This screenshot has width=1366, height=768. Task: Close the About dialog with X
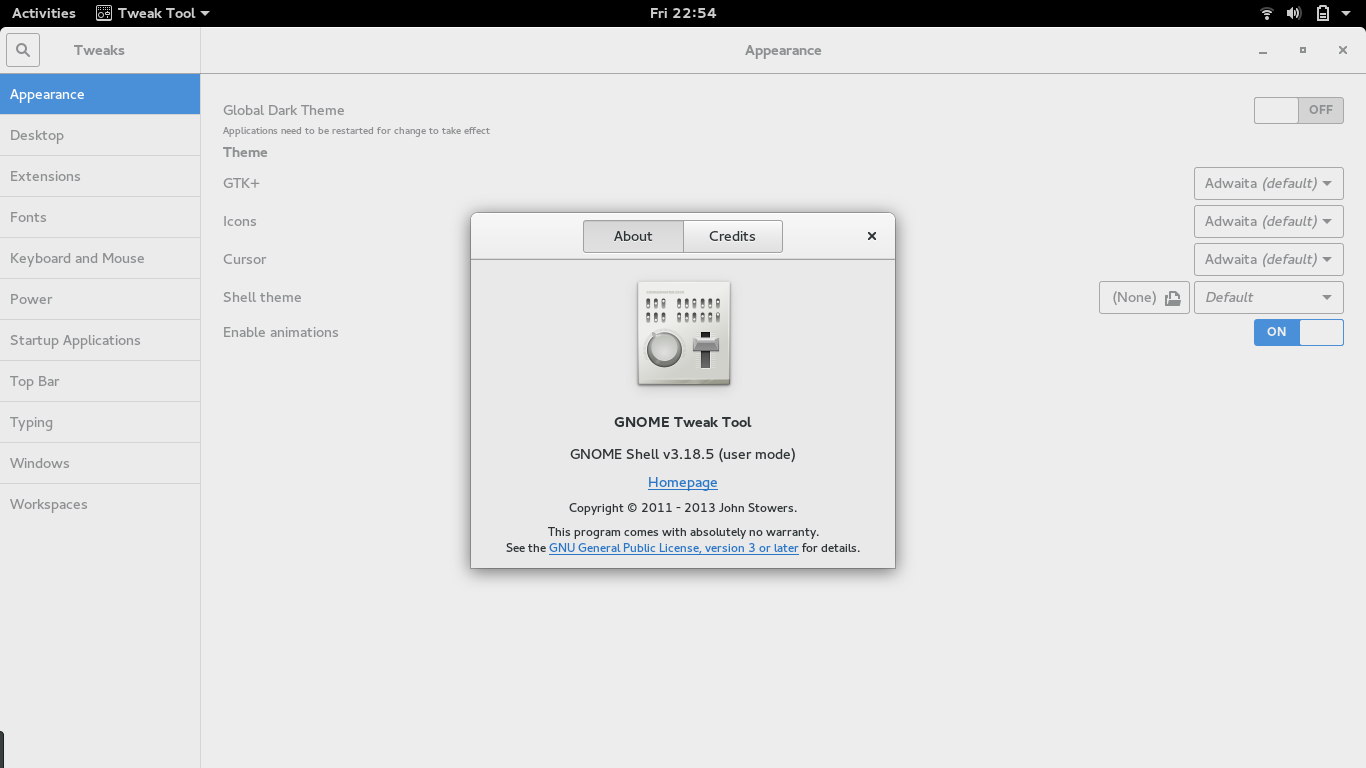tap(872, 236)
